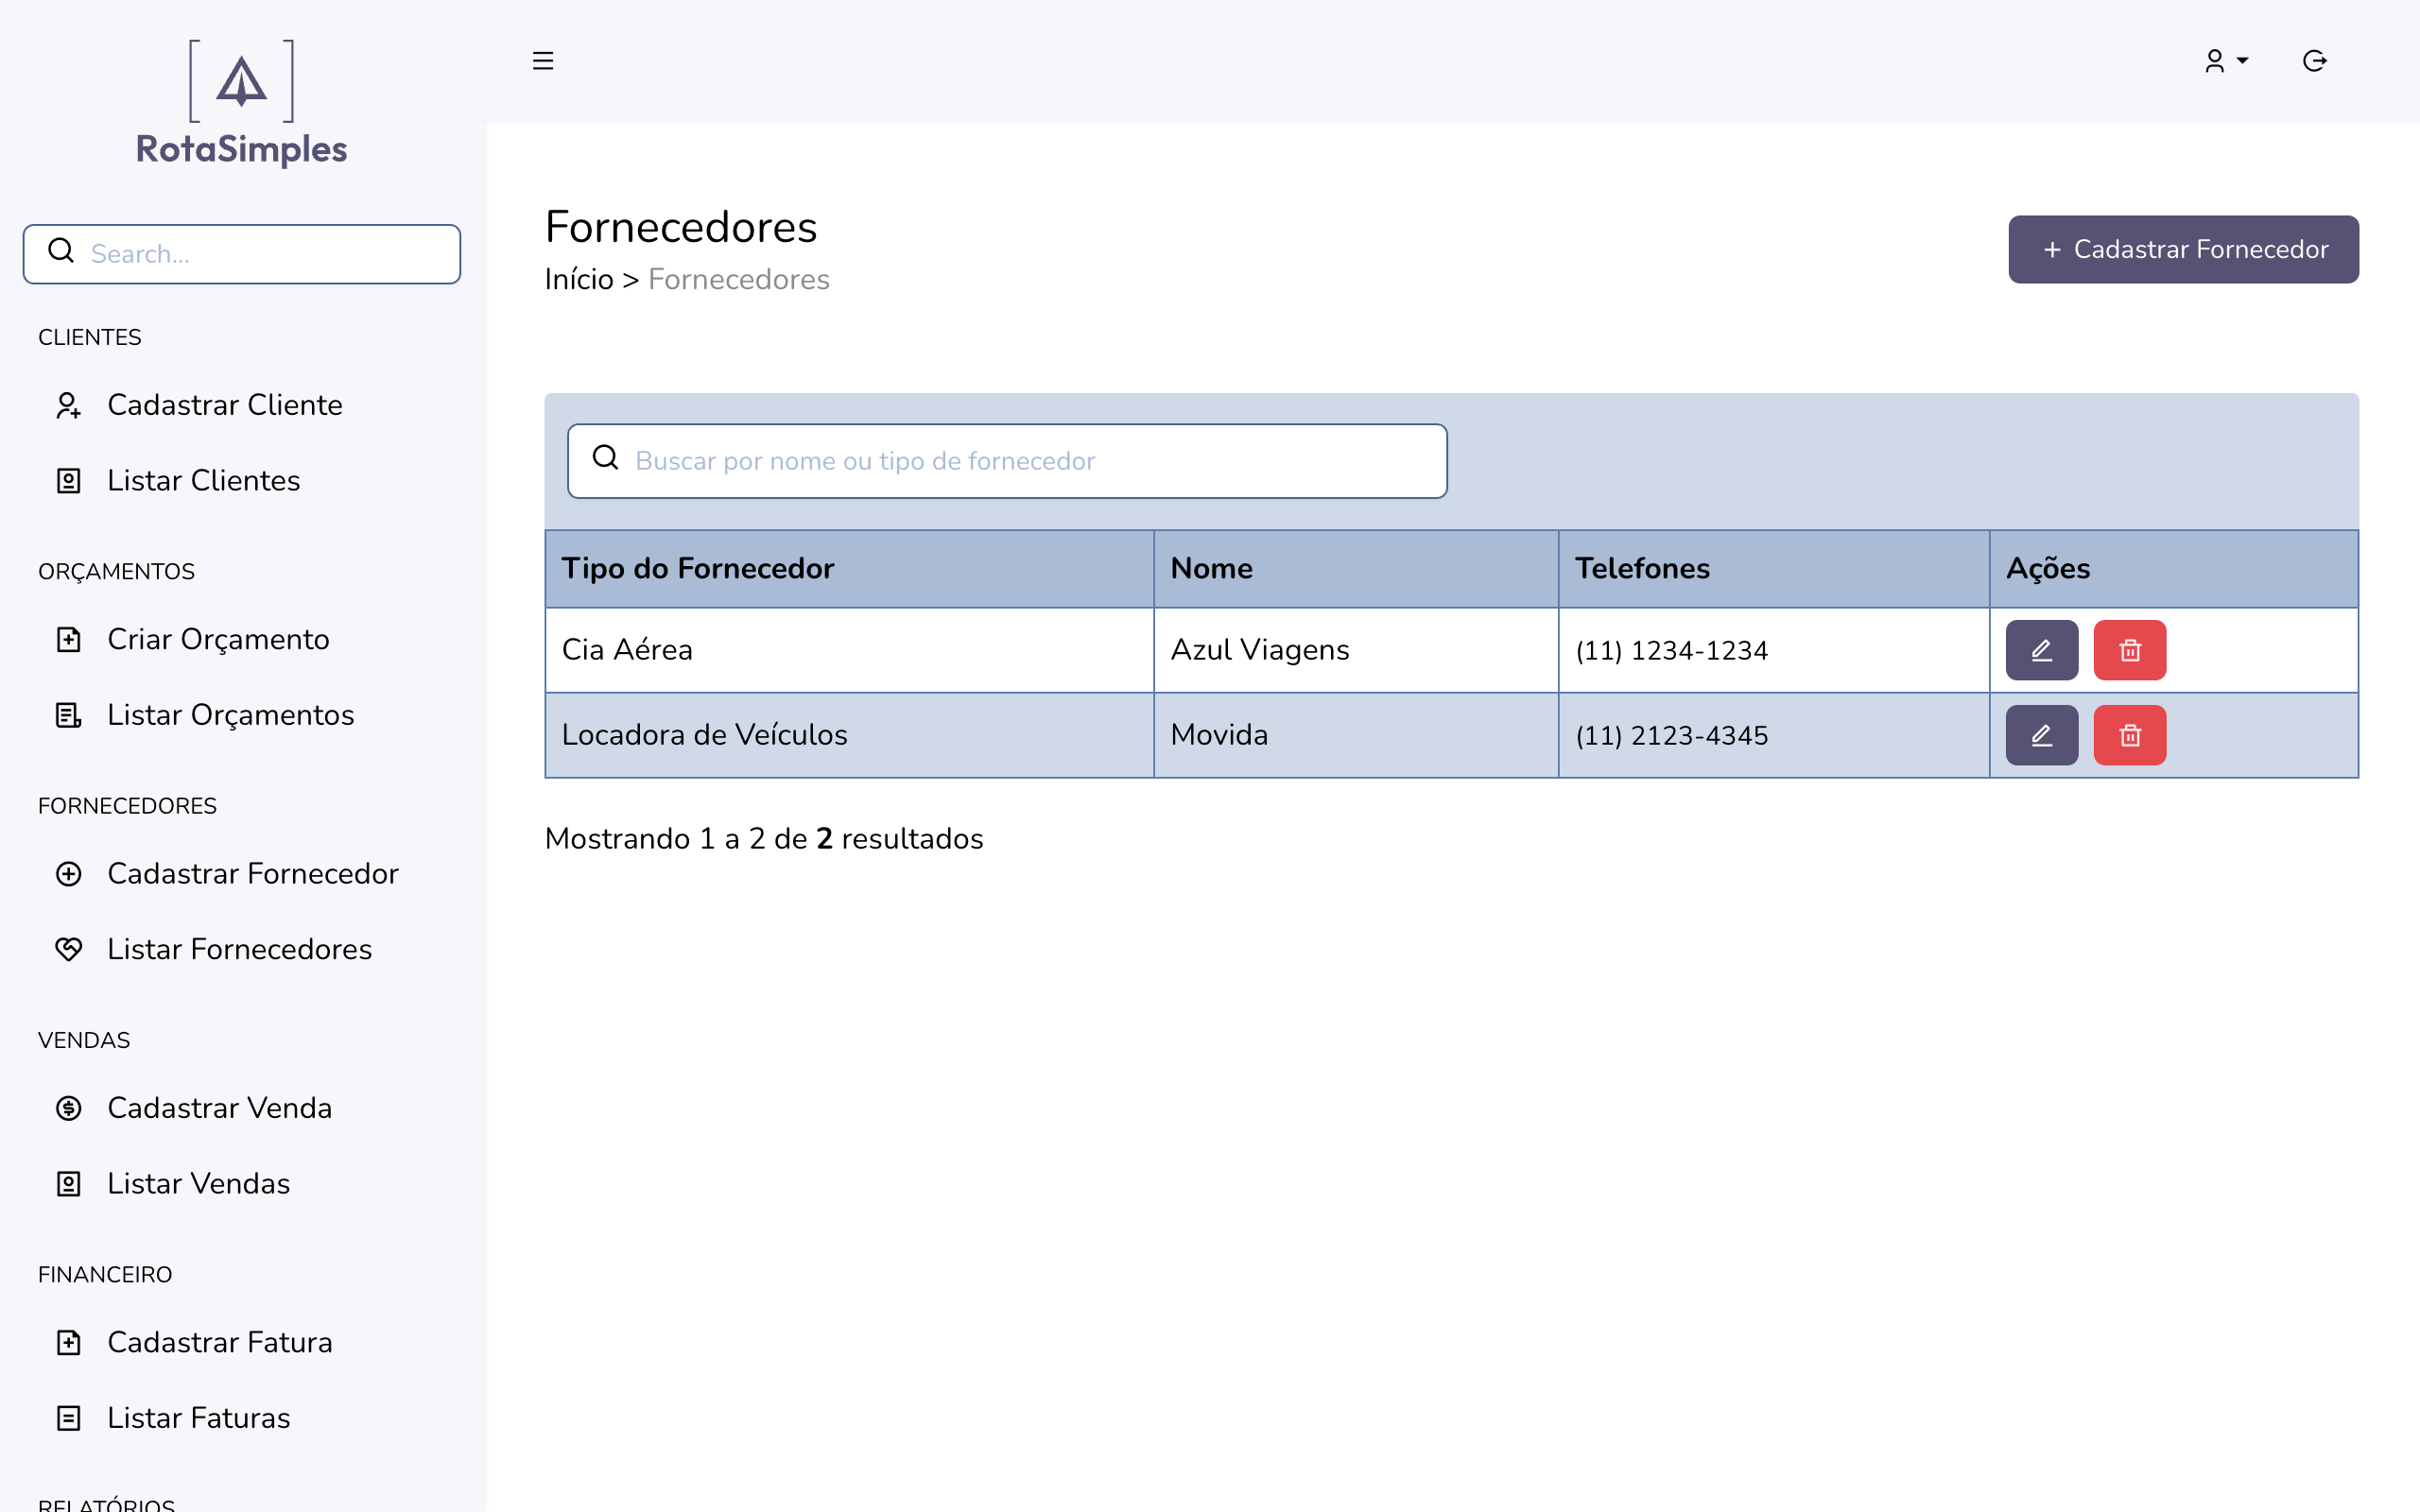Click the file-plus icon beside Criar Orçamento
Screen dimensions: 2420x1512
(x=68, y=639)
